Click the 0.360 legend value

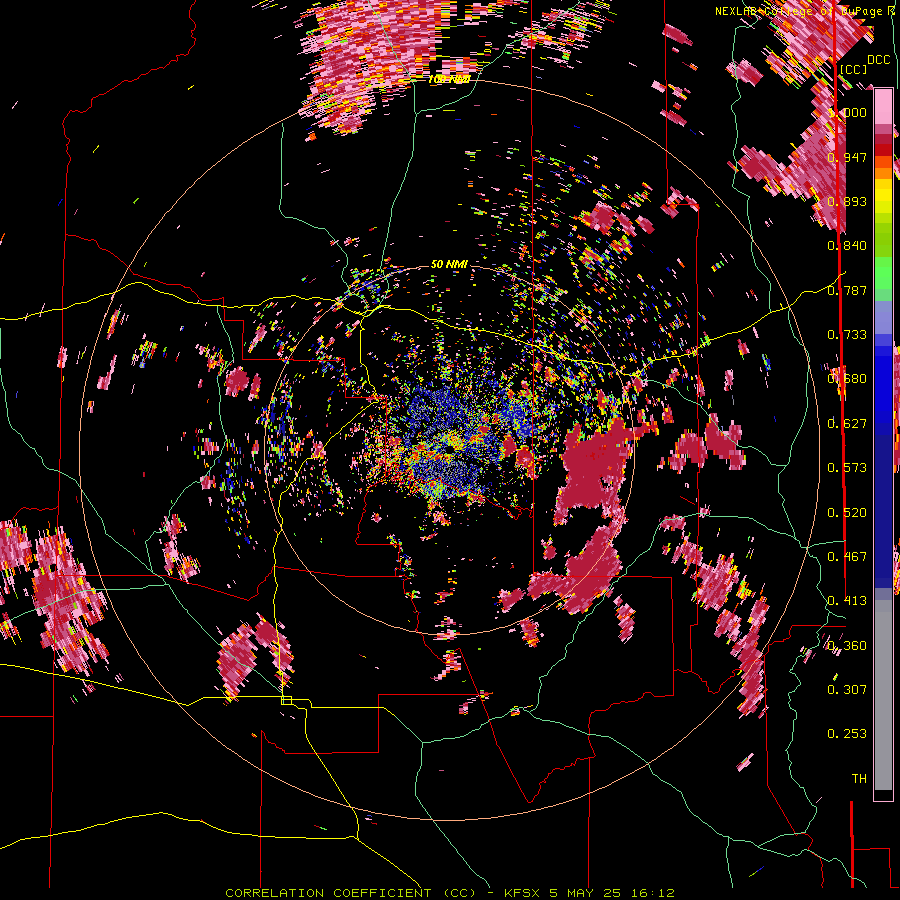coord(847,646)
